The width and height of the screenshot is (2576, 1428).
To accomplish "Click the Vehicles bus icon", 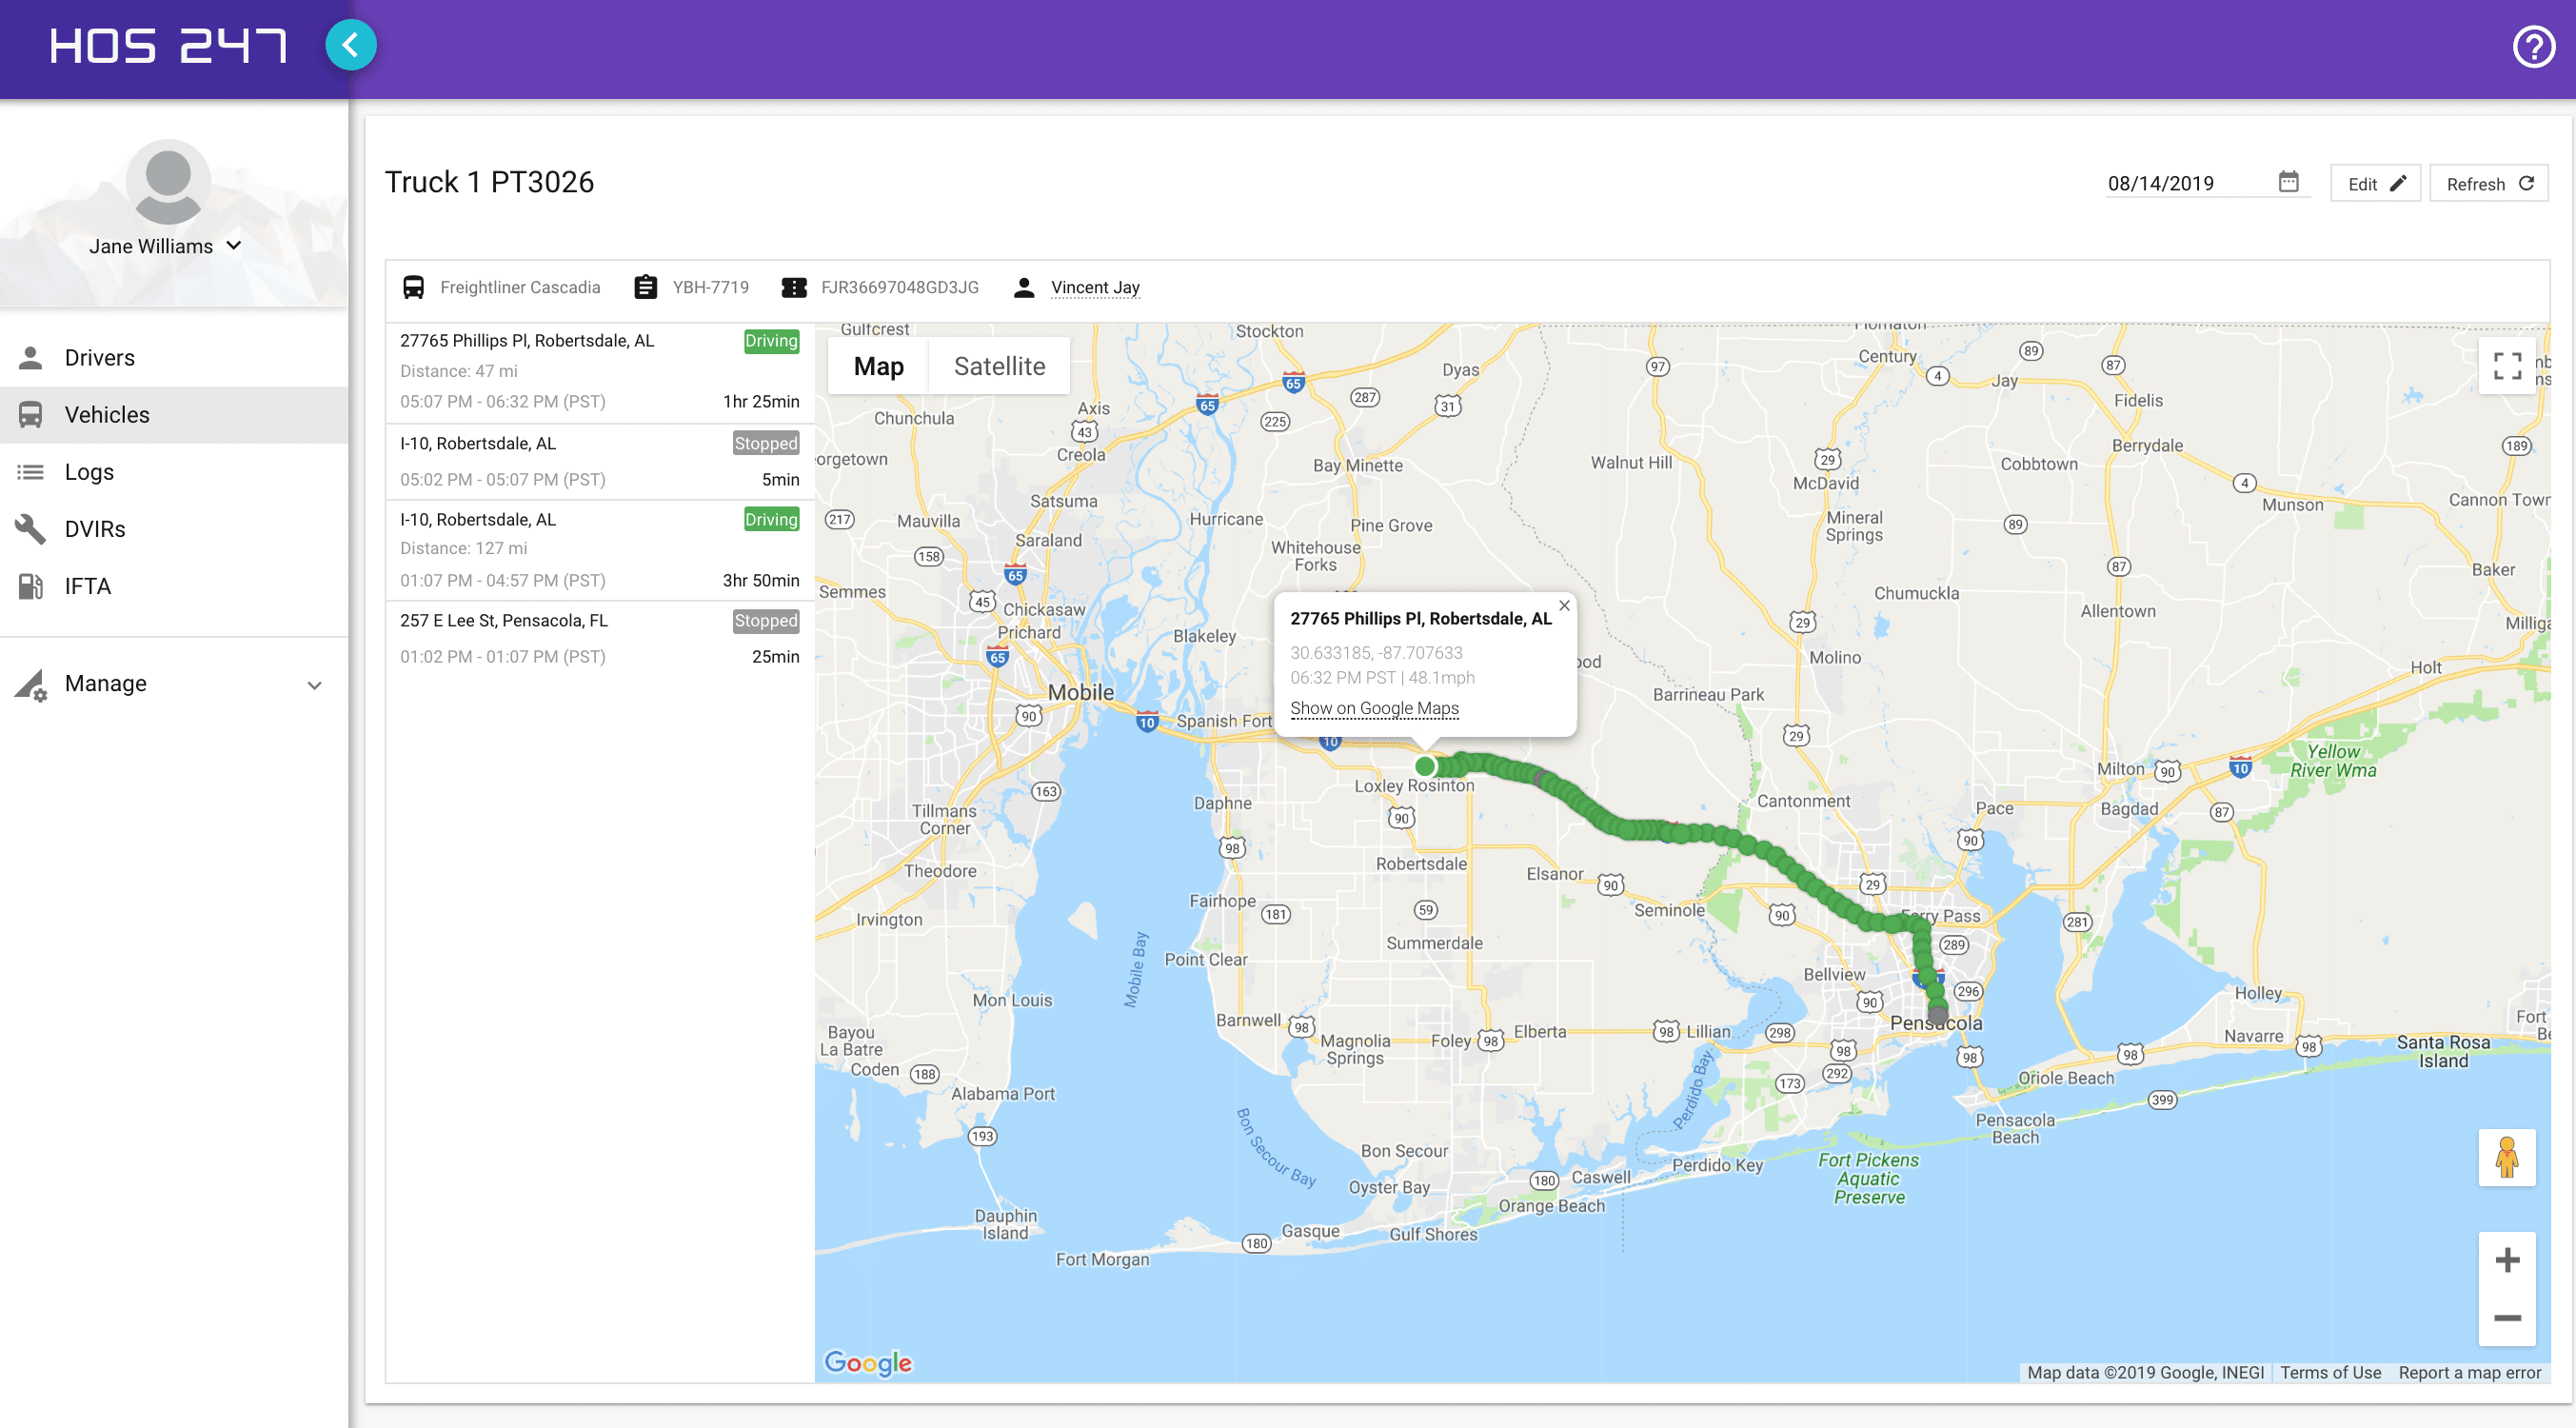I will 31,414.
